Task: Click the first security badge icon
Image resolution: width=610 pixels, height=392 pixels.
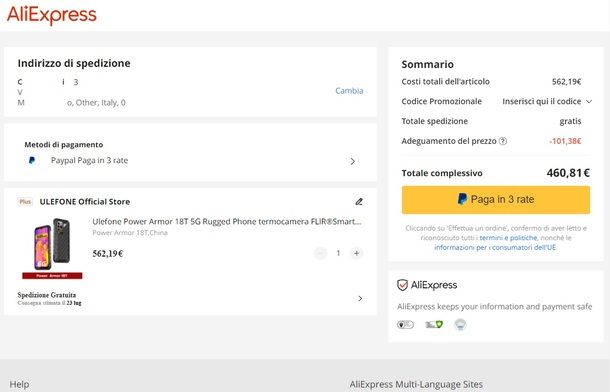Action: tap(405, 324)
